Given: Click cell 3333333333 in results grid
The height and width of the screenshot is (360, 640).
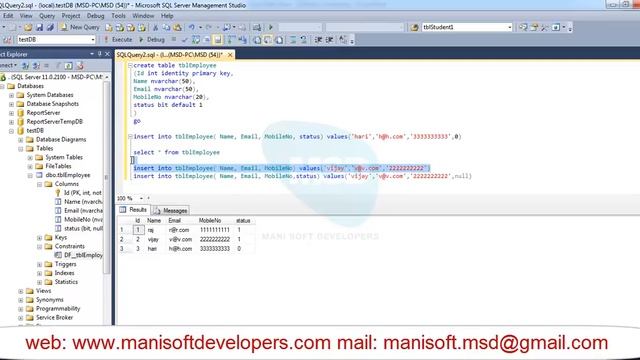Looking at the screenshot, I should point(215,249).
